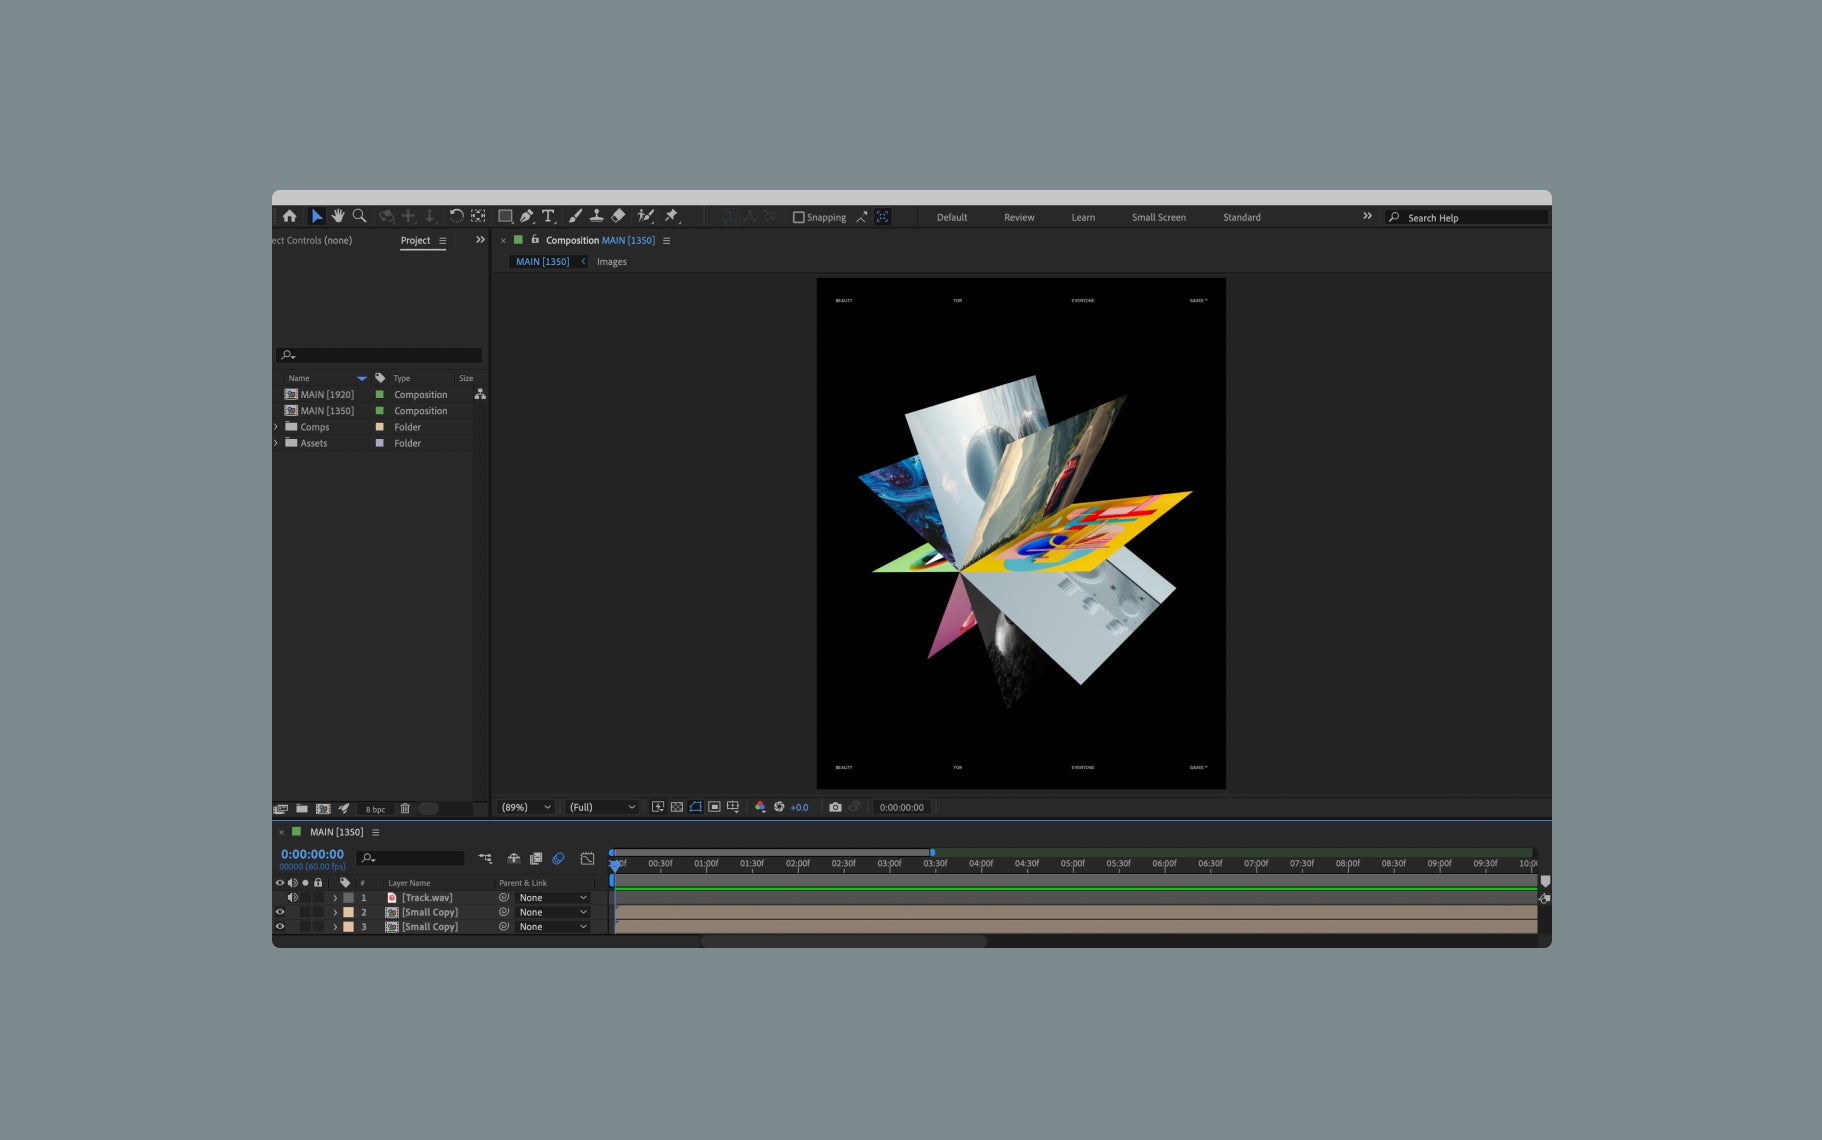
Task: Select the Rectangle shape tool
Action: (x=505, y=216)
